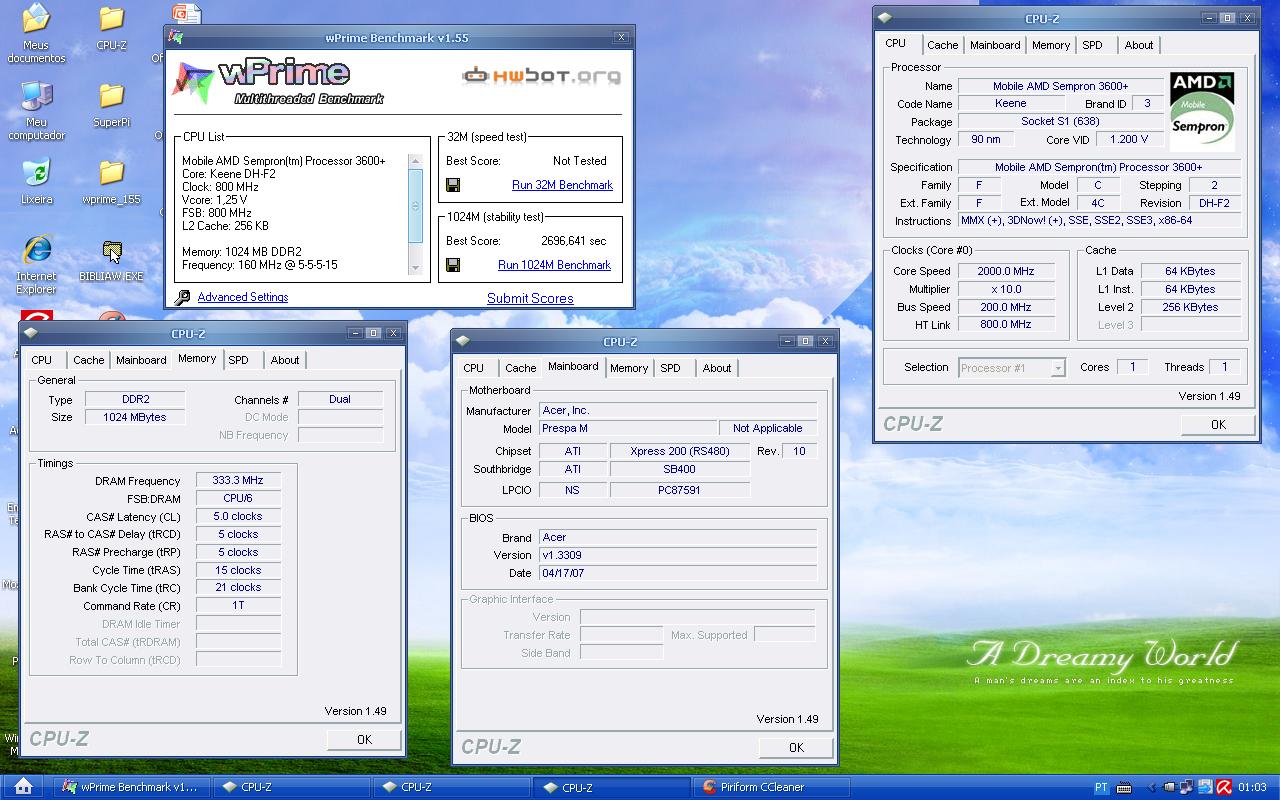Viewport: 1280px width, 800px height.
Task: Click the Package Socket S1 (638) field
Action: pos(1060,121)
